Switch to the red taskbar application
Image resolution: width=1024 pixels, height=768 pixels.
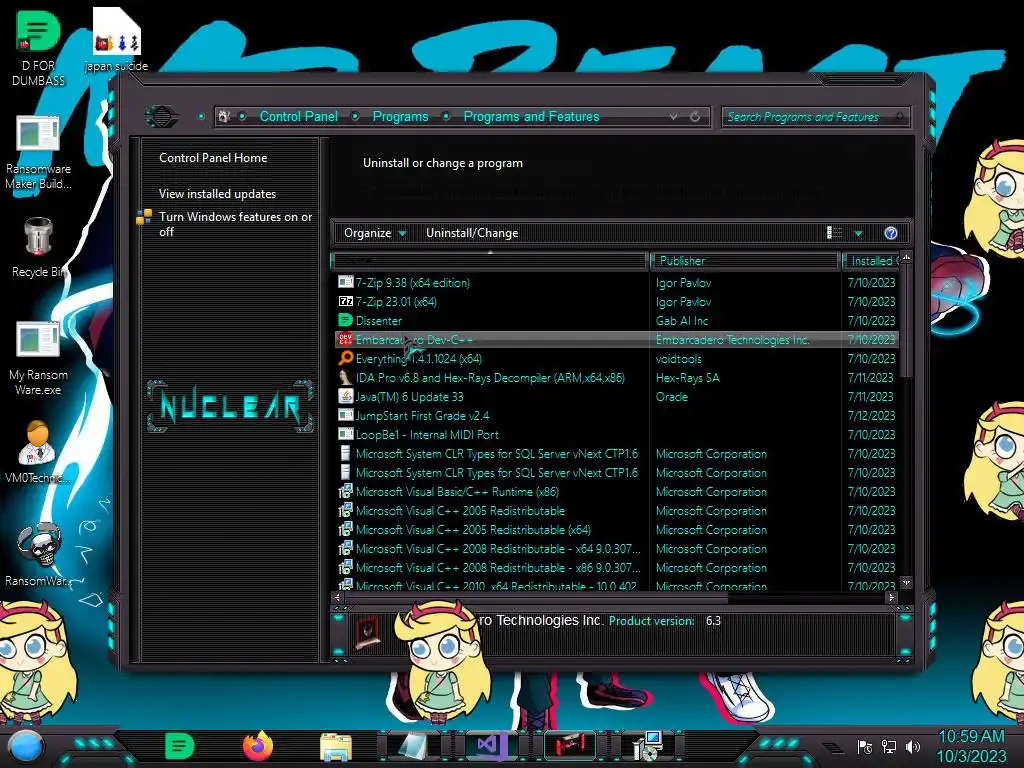[569, 746]
